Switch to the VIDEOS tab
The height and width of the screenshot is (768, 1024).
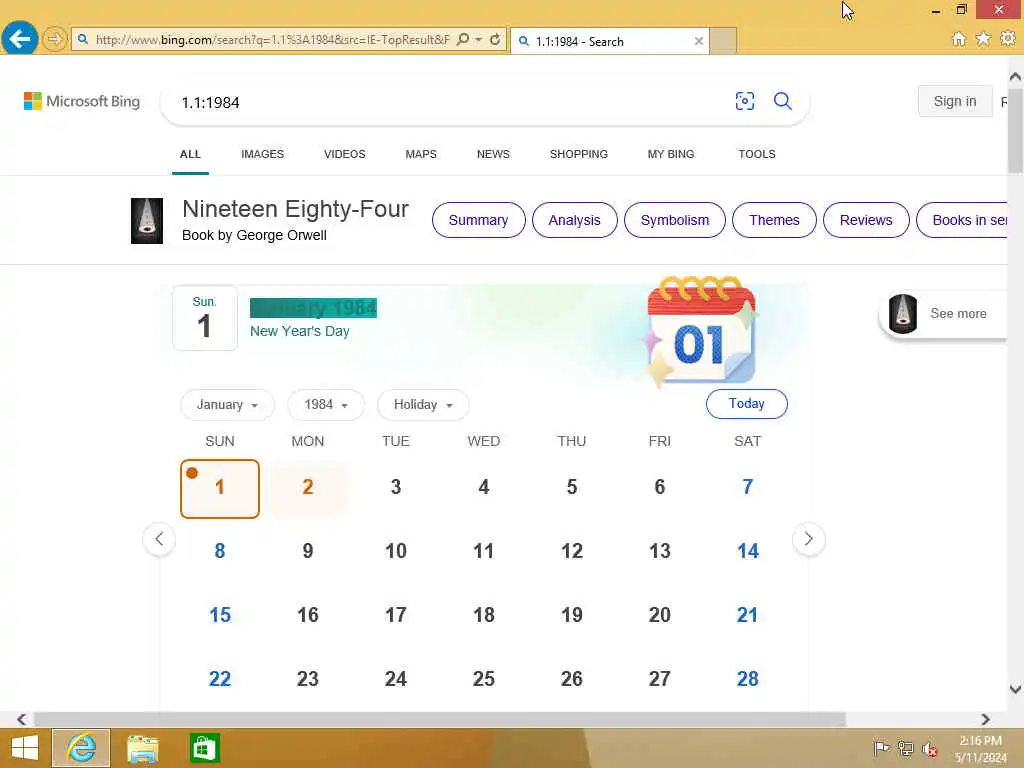coord(345,154)
